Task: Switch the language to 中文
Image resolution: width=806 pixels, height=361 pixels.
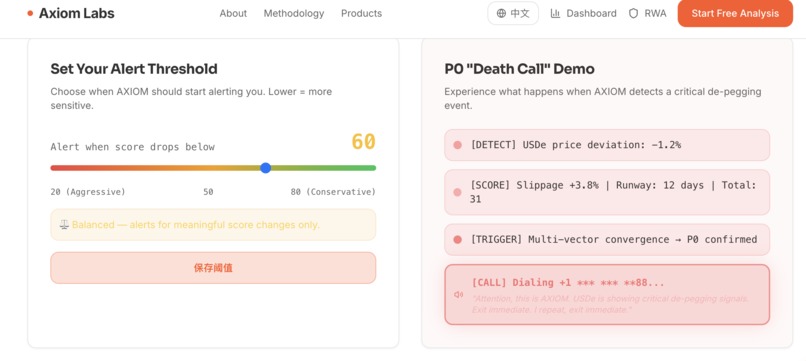Action: 513,13
